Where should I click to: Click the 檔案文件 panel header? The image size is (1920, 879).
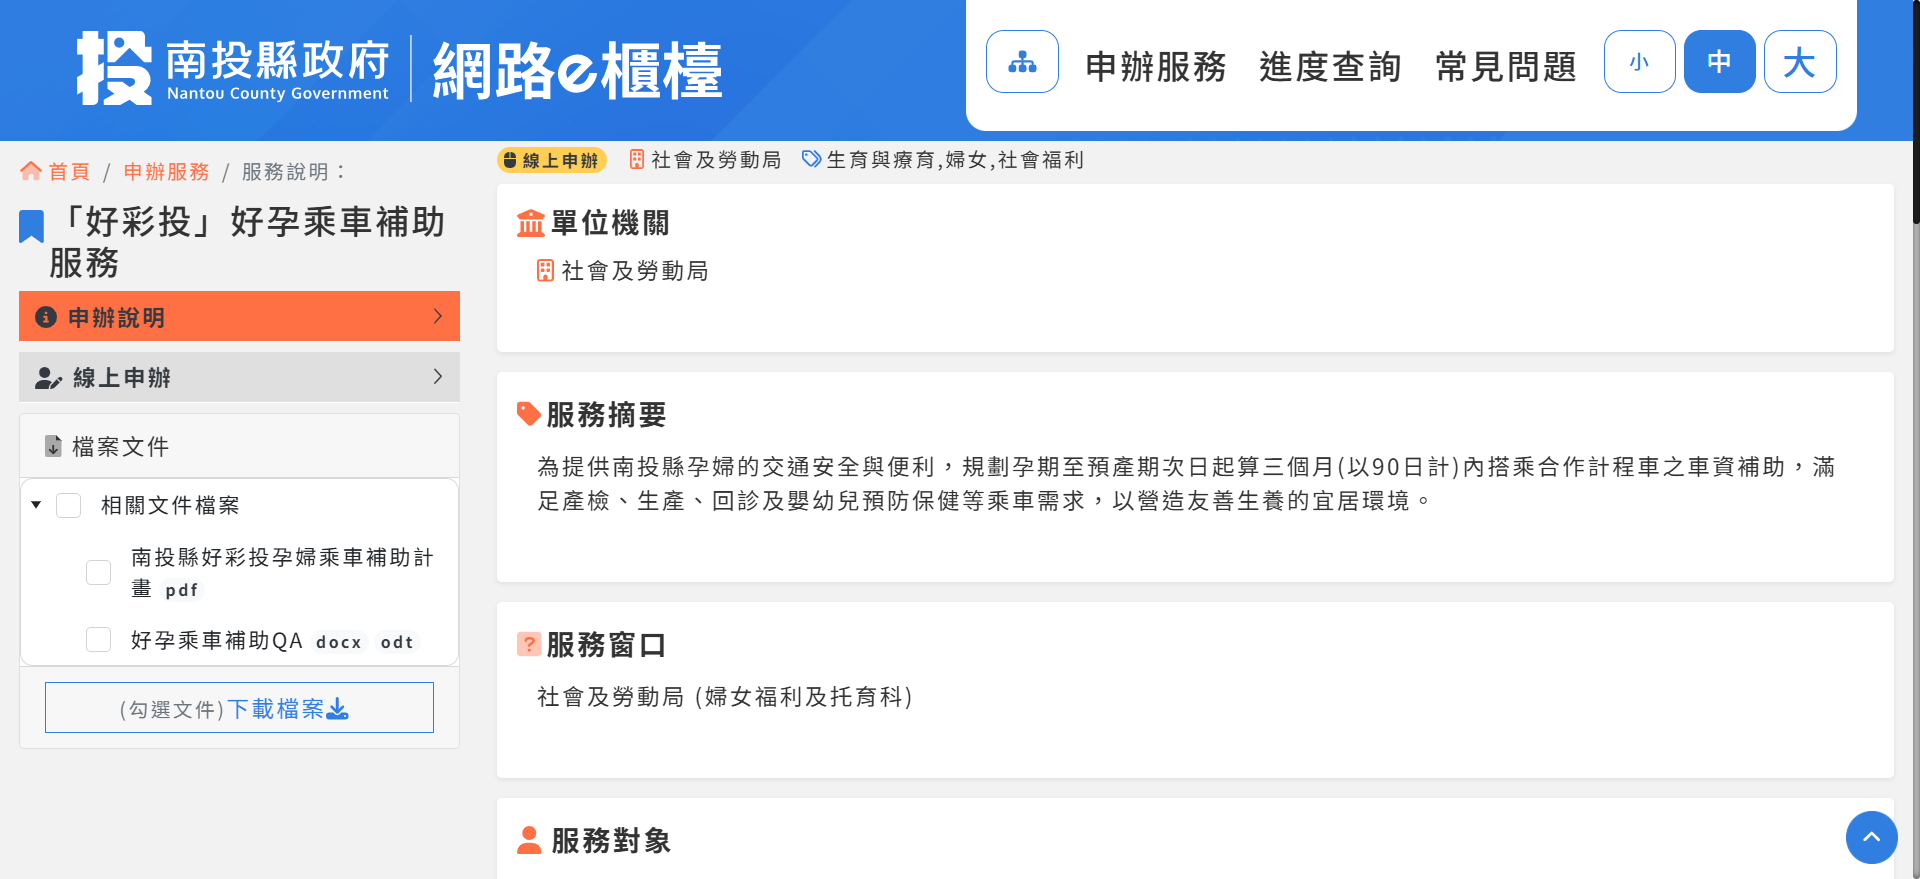[239, 446]
